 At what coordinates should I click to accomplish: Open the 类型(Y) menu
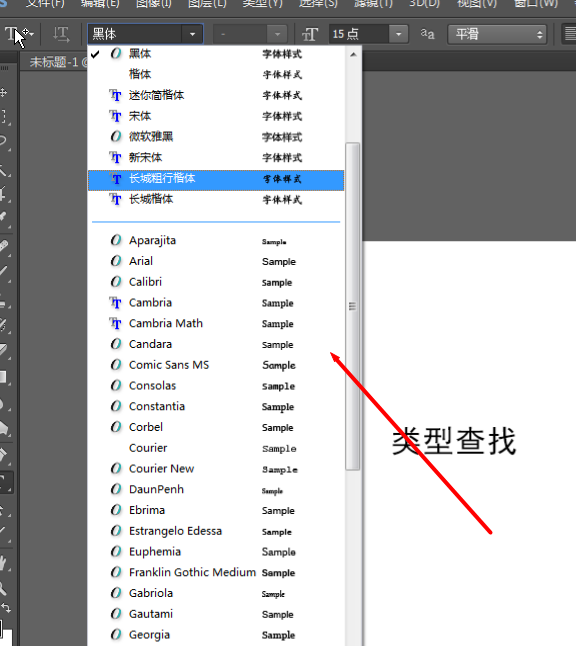click(x=262, y=4)
